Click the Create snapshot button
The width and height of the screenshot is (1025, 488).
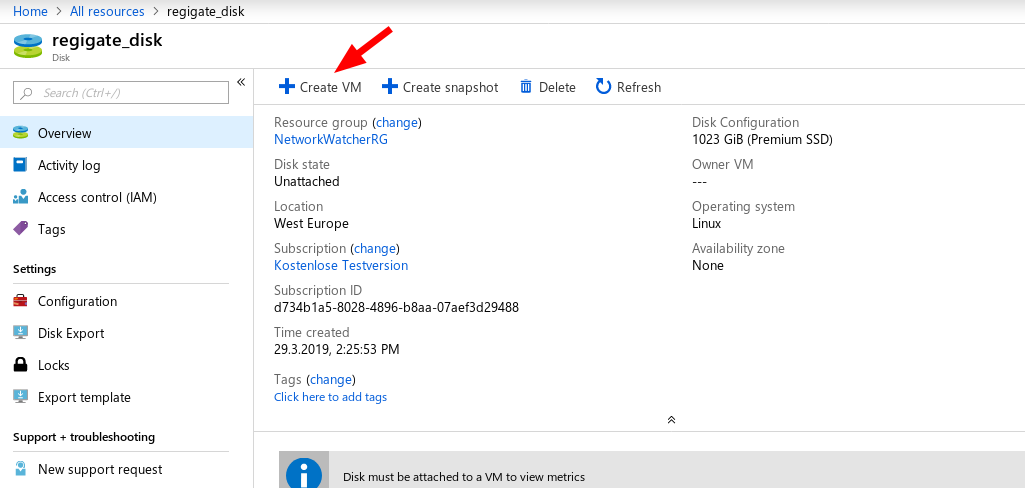pos(440,87)
